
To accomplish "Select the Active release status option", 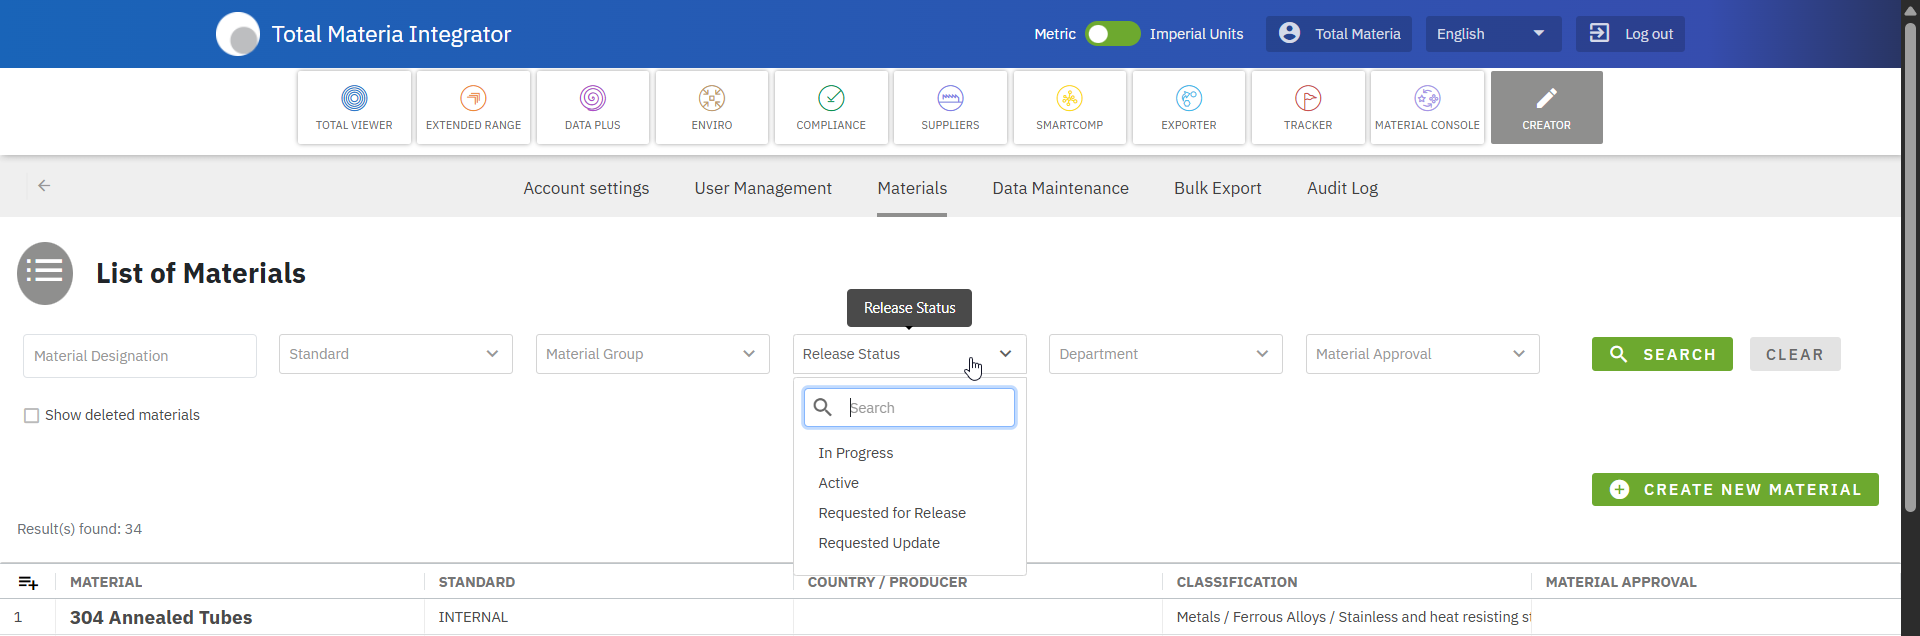I will click(x=838, y=483).
